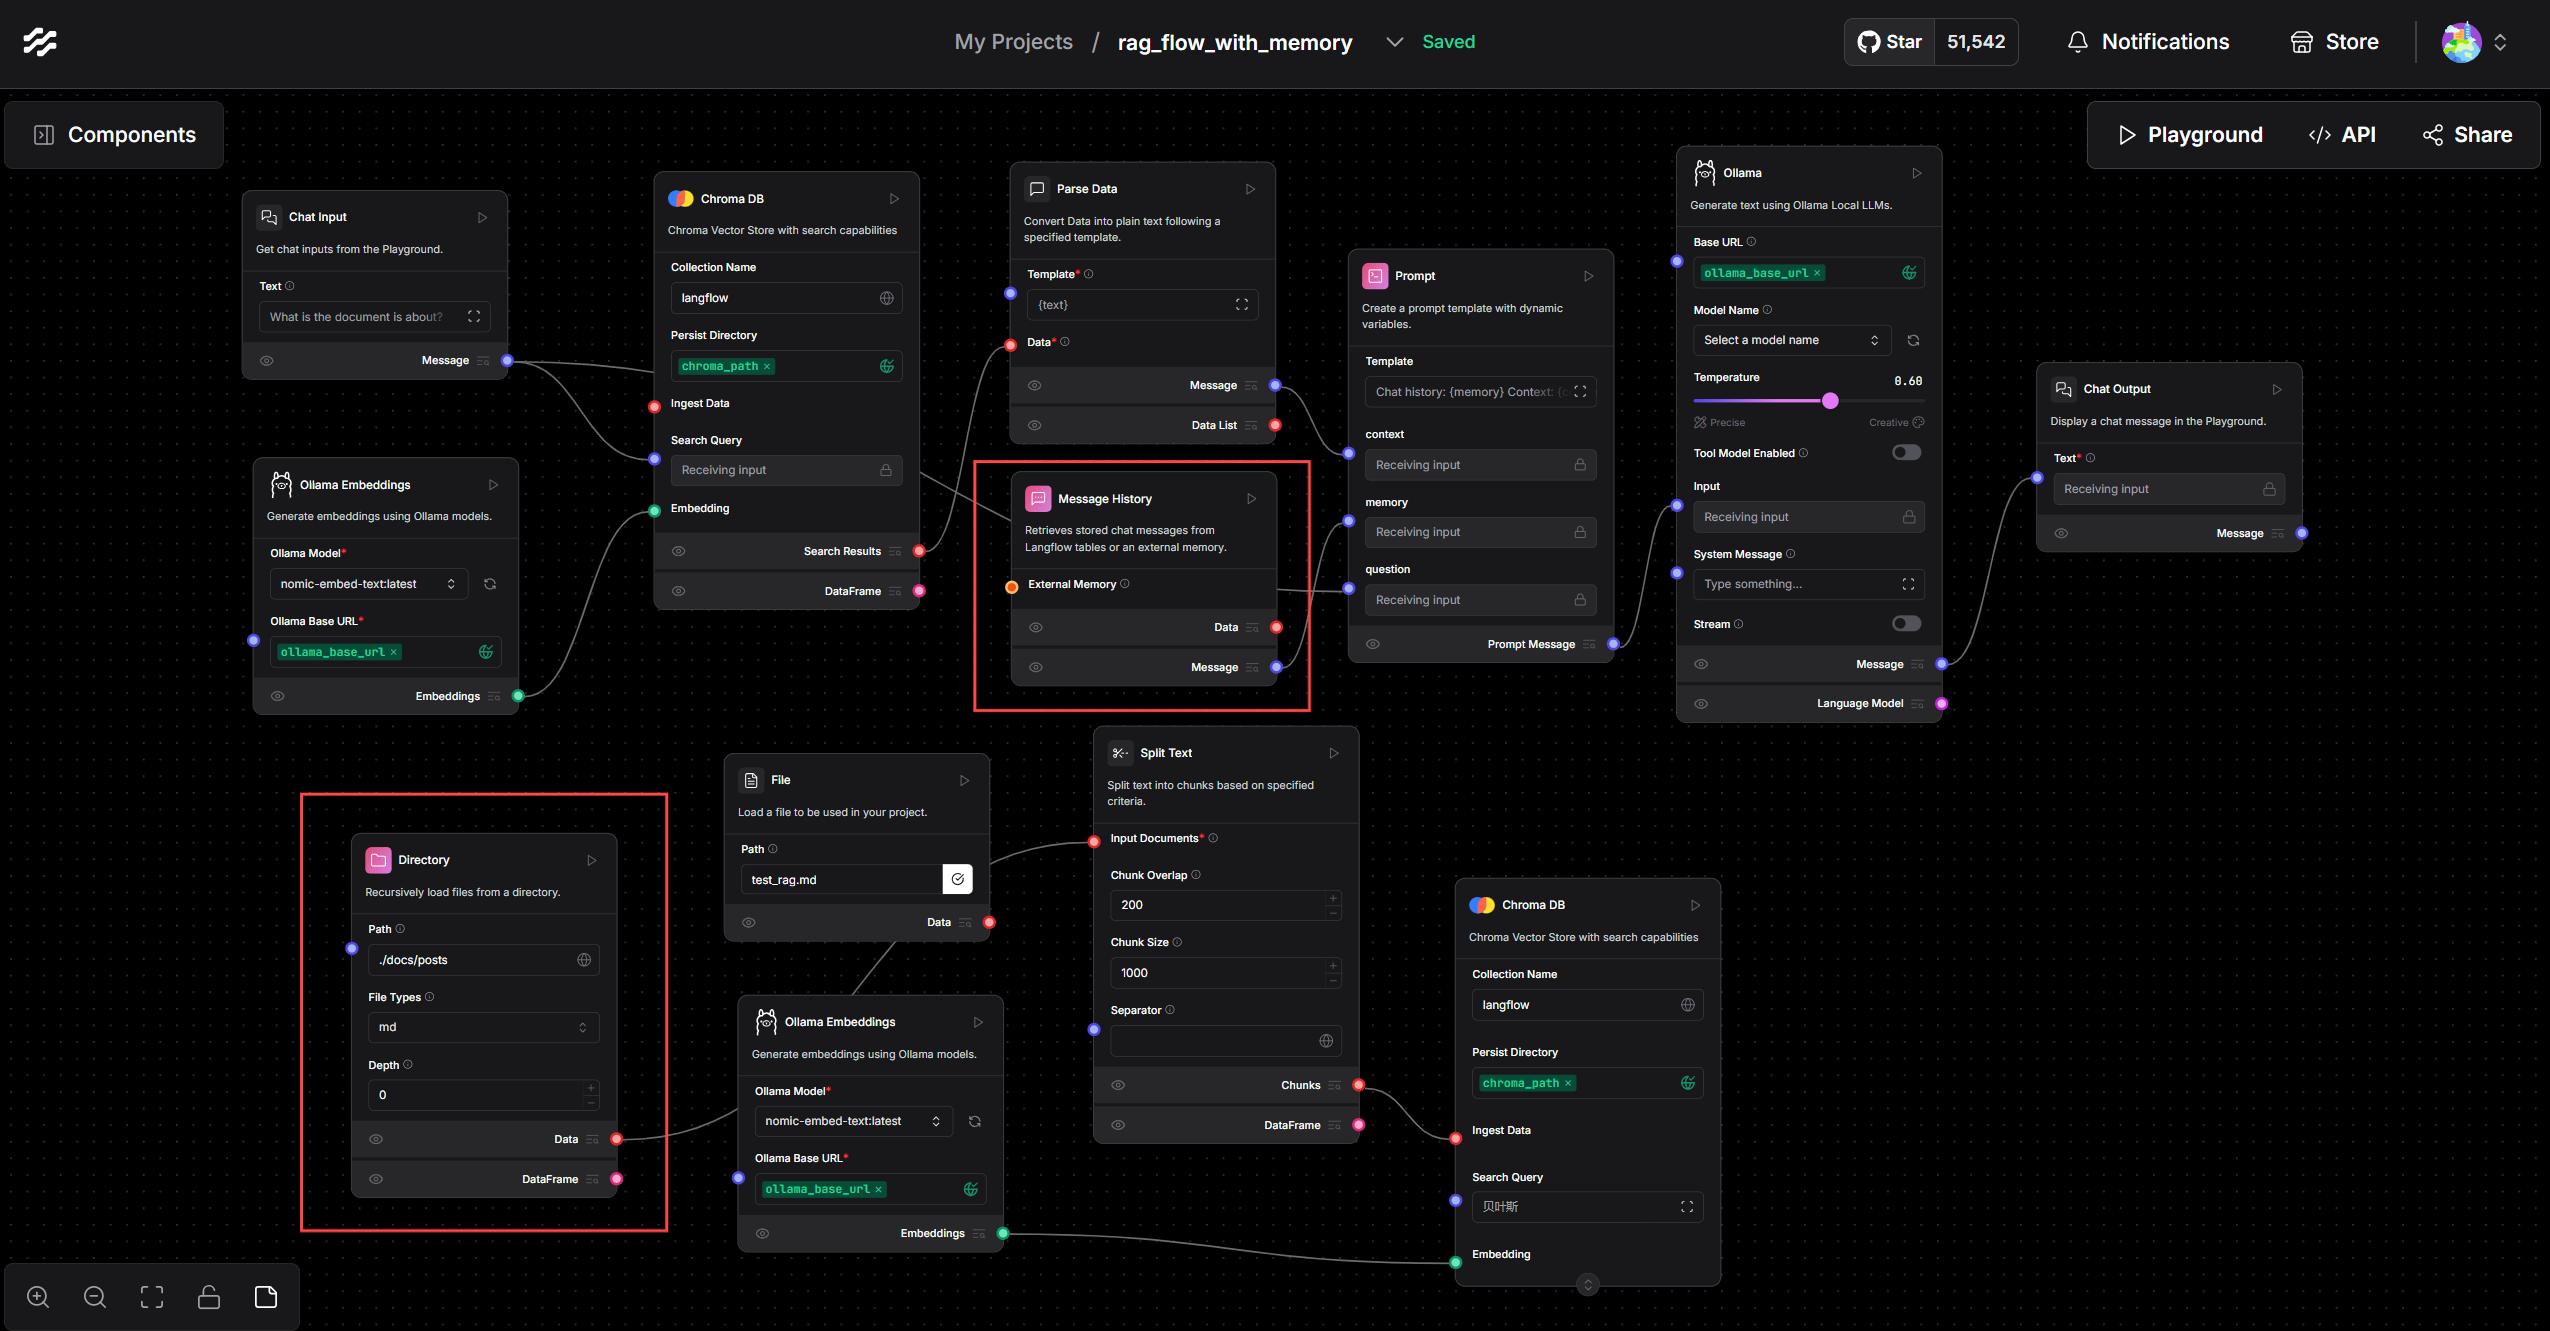
Task: Increase Directory Depth stepper value
Action: (x=591, y=1088)
